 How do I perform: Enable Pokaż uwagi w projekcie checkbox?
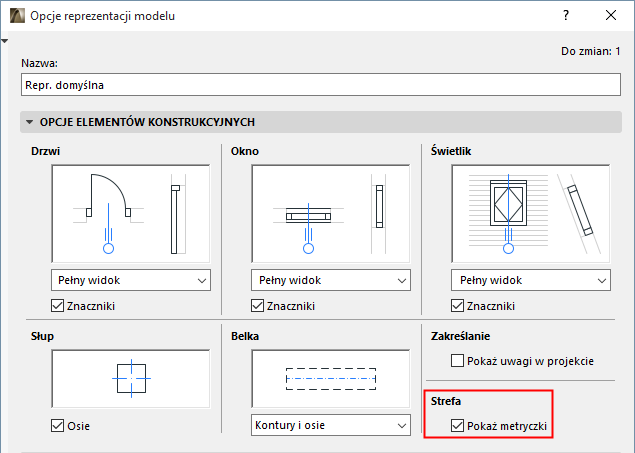pyautogui.click(x=458, y=360)
